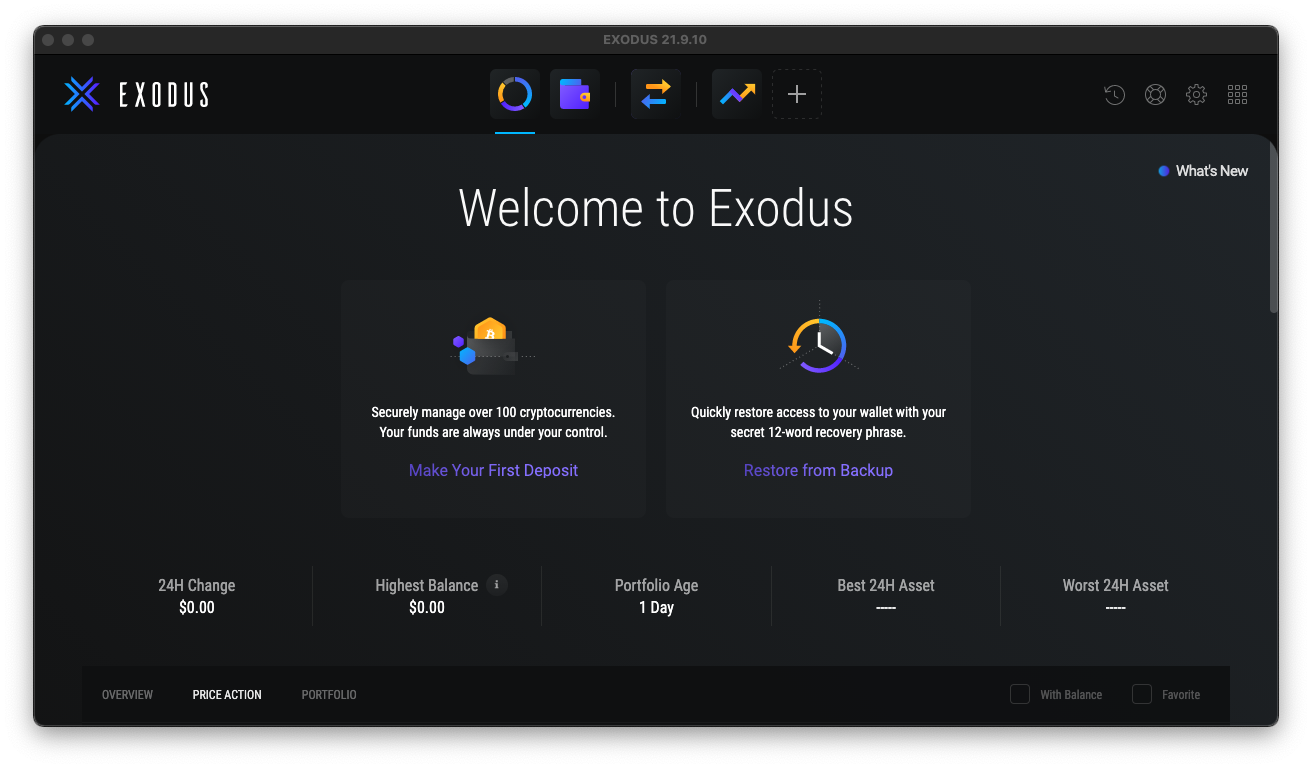Open the Help lifebuoy icon

pyautogui.click(x=1156, y=95)
